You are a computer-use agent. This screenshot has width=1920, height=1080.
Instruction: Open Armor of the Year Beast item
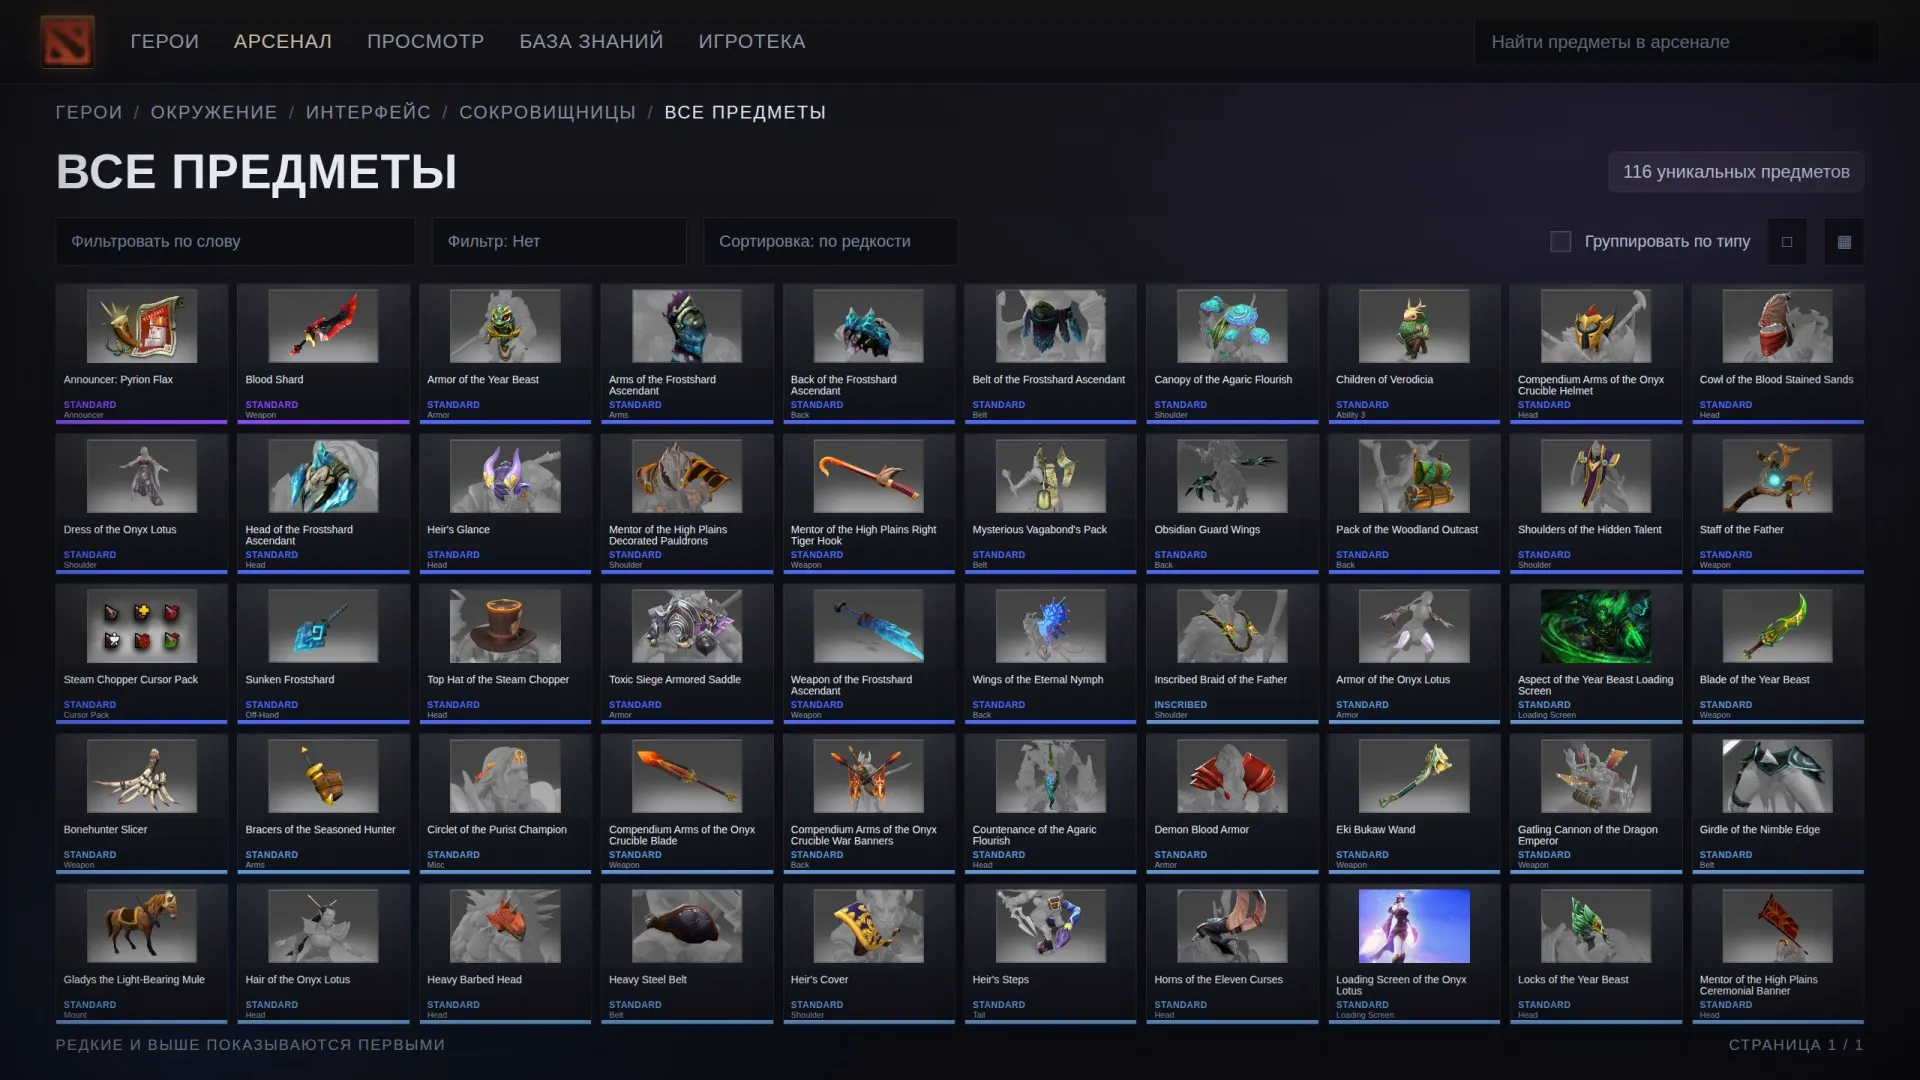click(505, 353)
